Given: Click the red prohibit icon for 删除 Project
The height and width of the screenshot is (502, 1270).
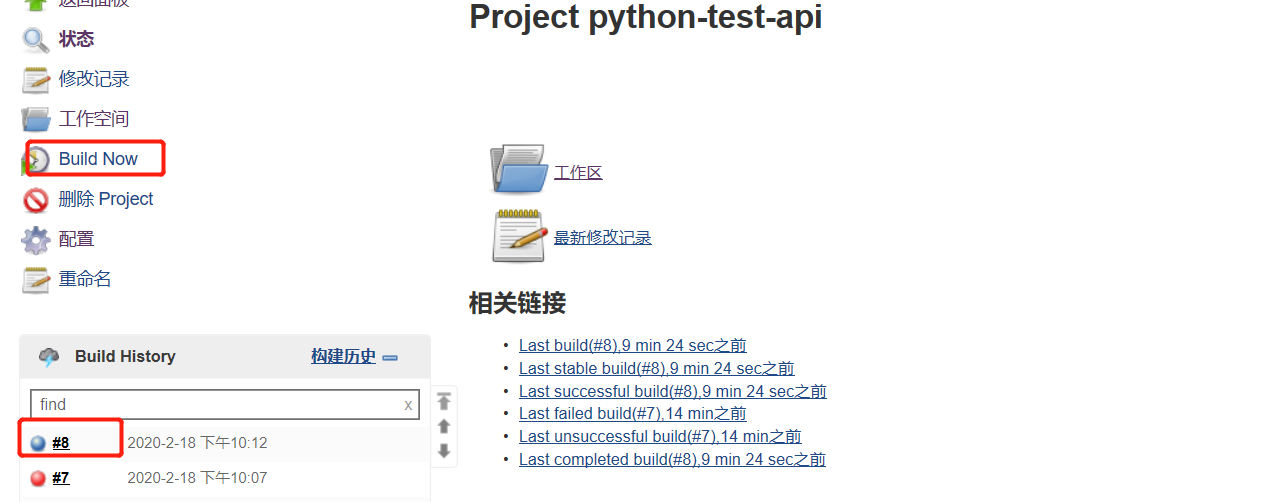Looking at the screenshot, I should pos(36,200).
